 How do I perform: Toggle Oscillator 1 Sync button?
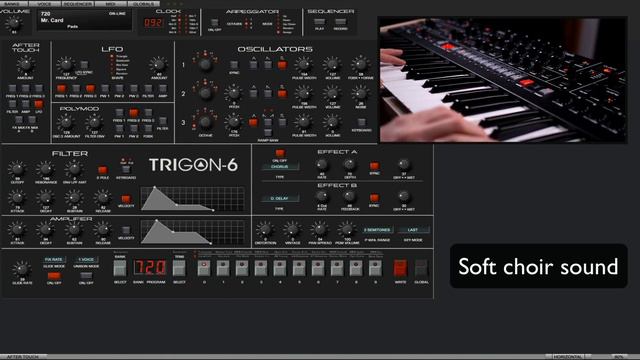[x=234, y=65]
